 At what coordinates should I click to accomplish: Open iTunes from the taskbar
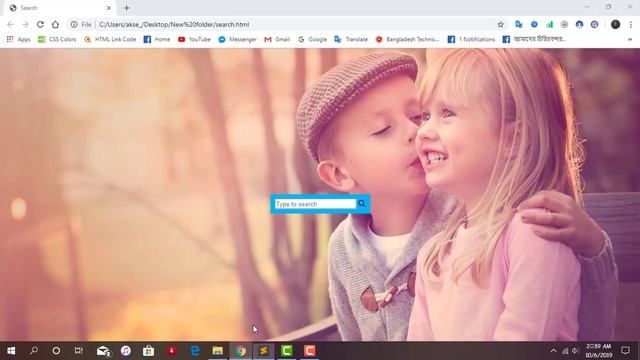coord(126,351)
